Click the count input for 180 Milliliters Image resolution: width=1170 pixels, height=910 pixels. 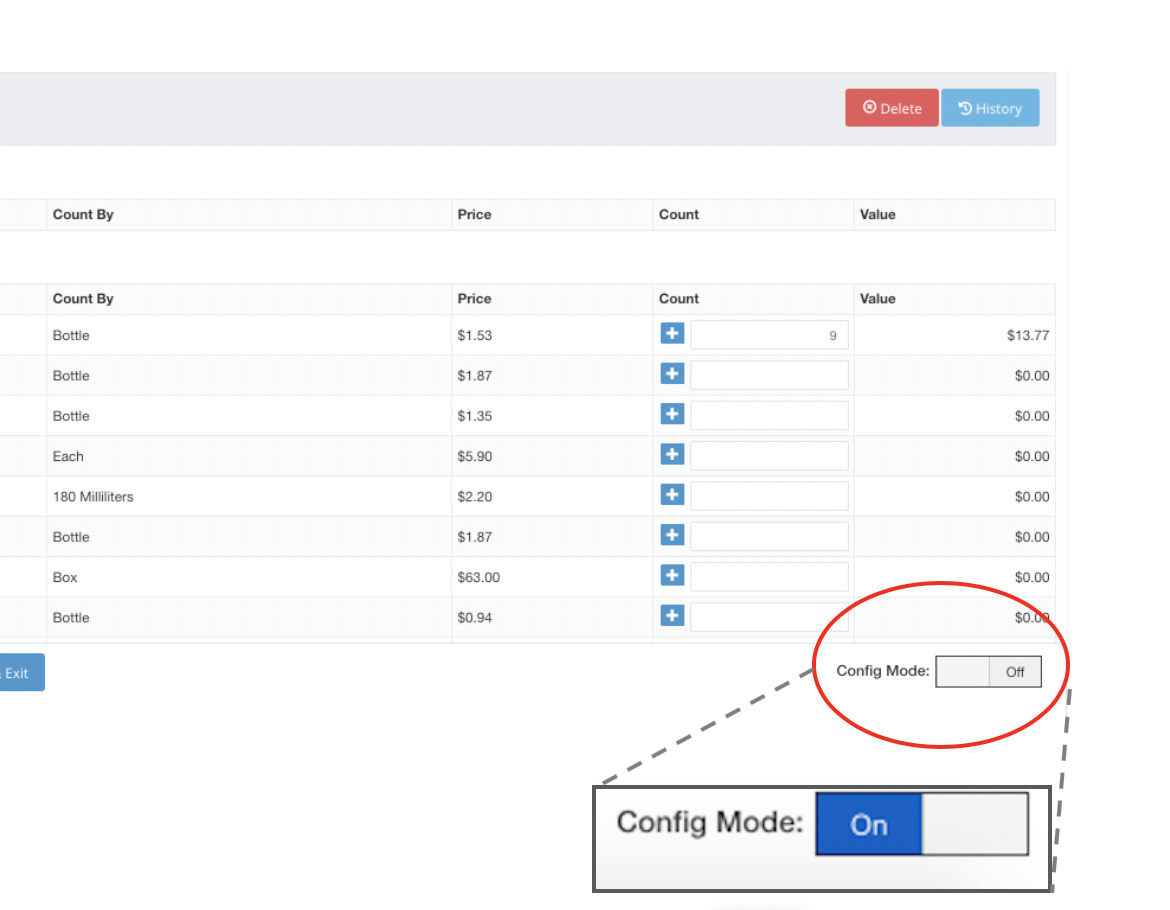coord(769,496)
